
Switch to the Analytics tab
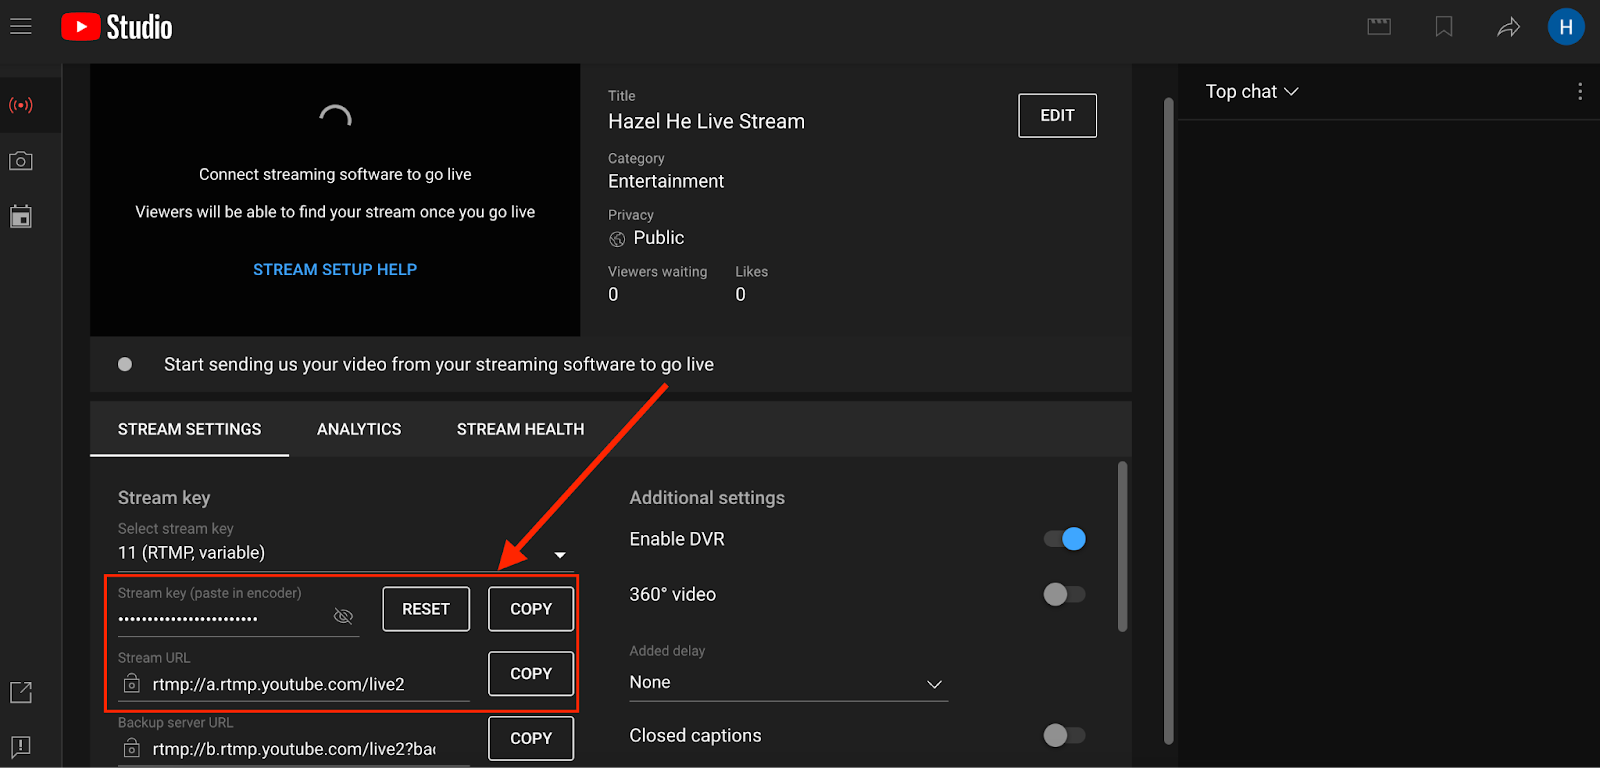pos(359,429)
